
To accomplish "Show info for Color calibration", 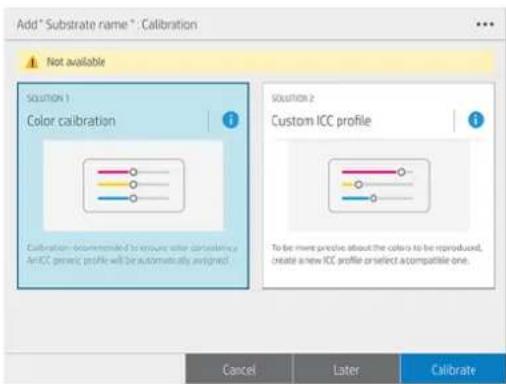I will point(231,120).
